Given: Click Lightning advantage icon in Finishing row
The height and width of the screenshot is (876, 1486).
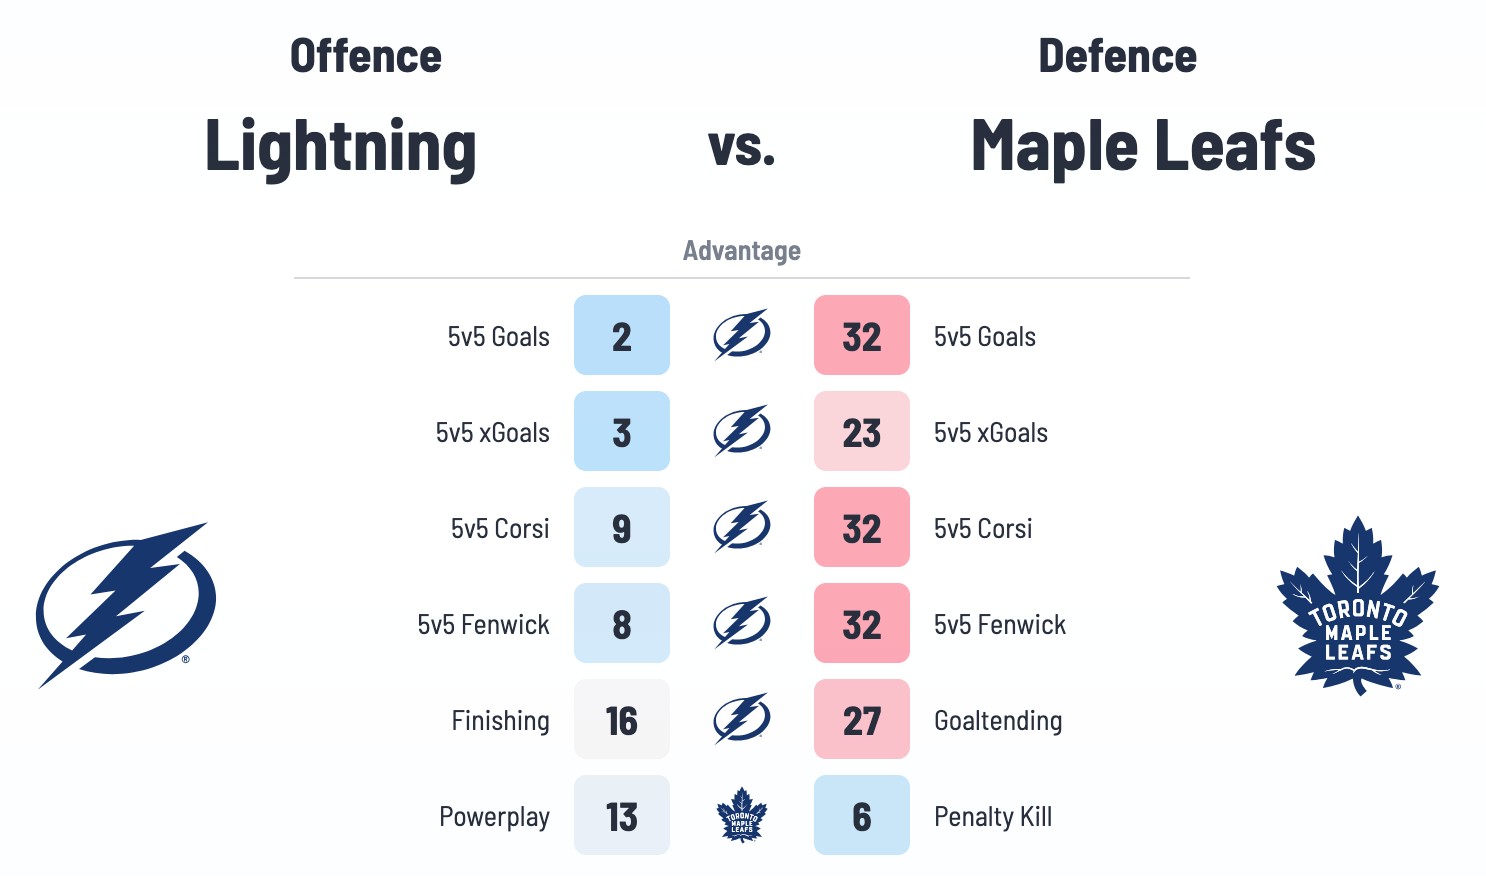Looking at the screenshot, I should pyautogui.click(x=741, y=719).
